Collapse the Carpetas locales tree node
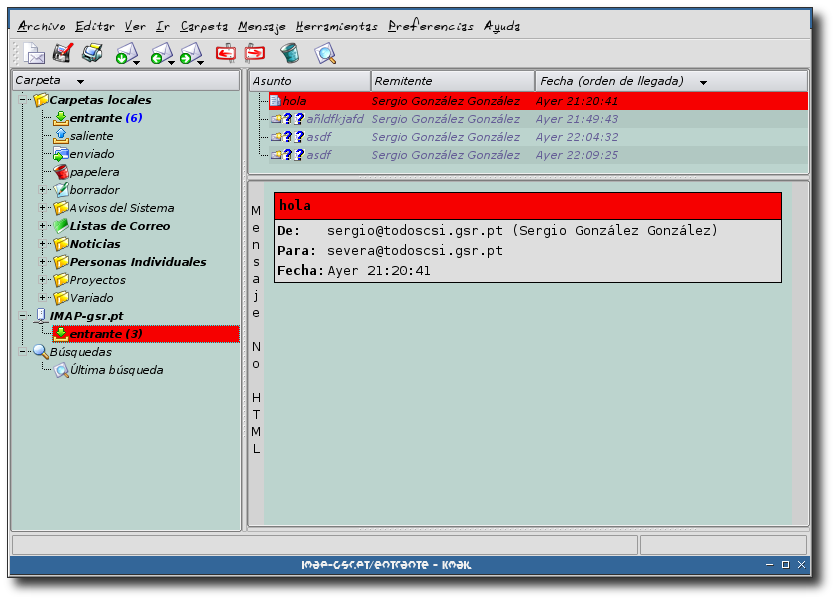Viewport: 836px width, 601px height. [x=22, y=100]
